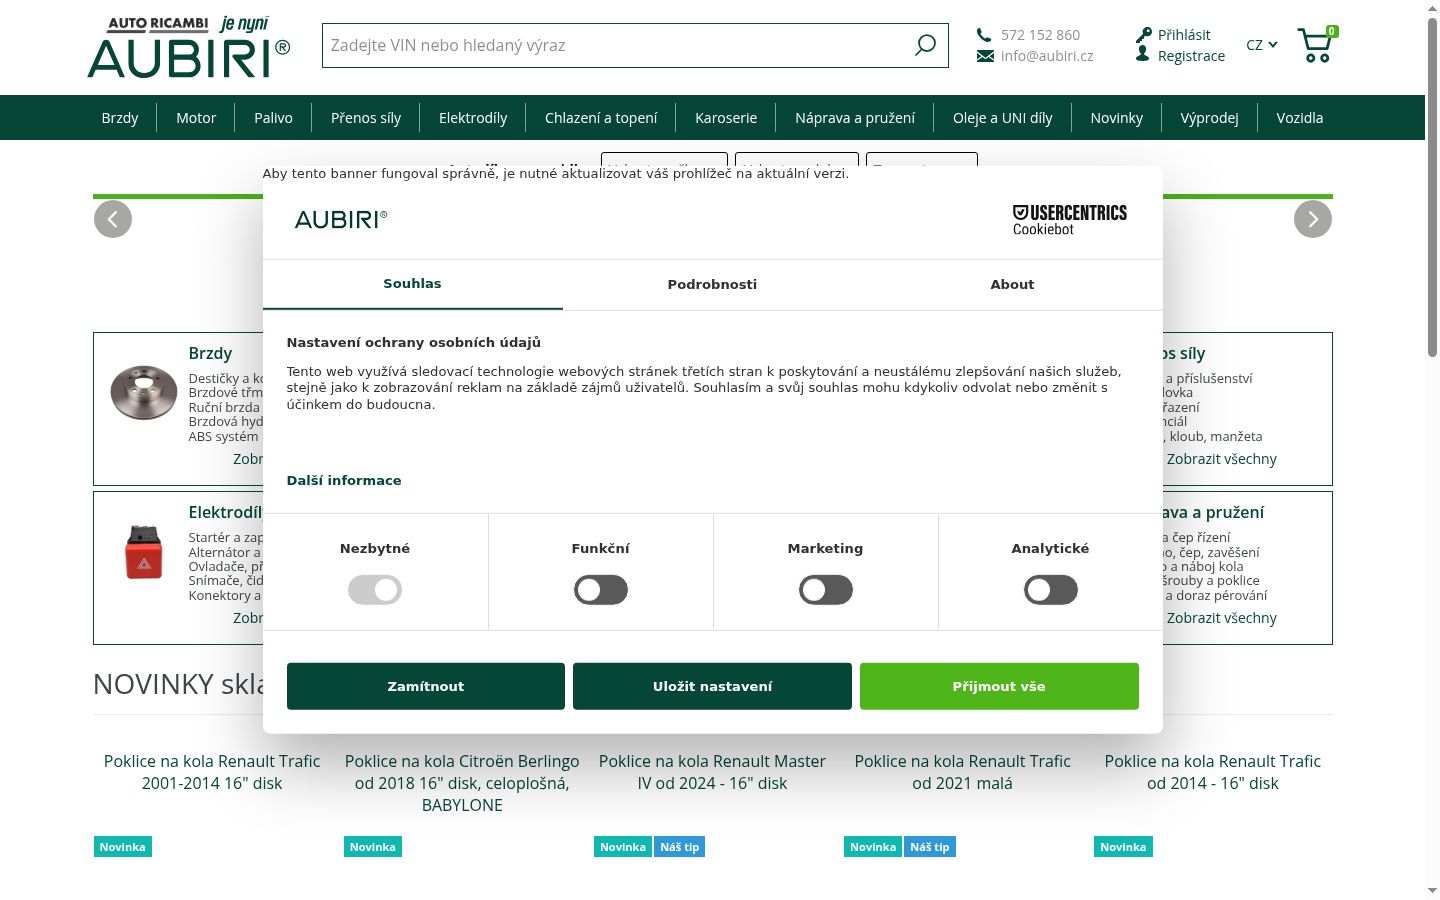Screen dimensions: 1440x900
Task: Switch to the About tab
Action: pyautogui.click(x=1013, y=284)
